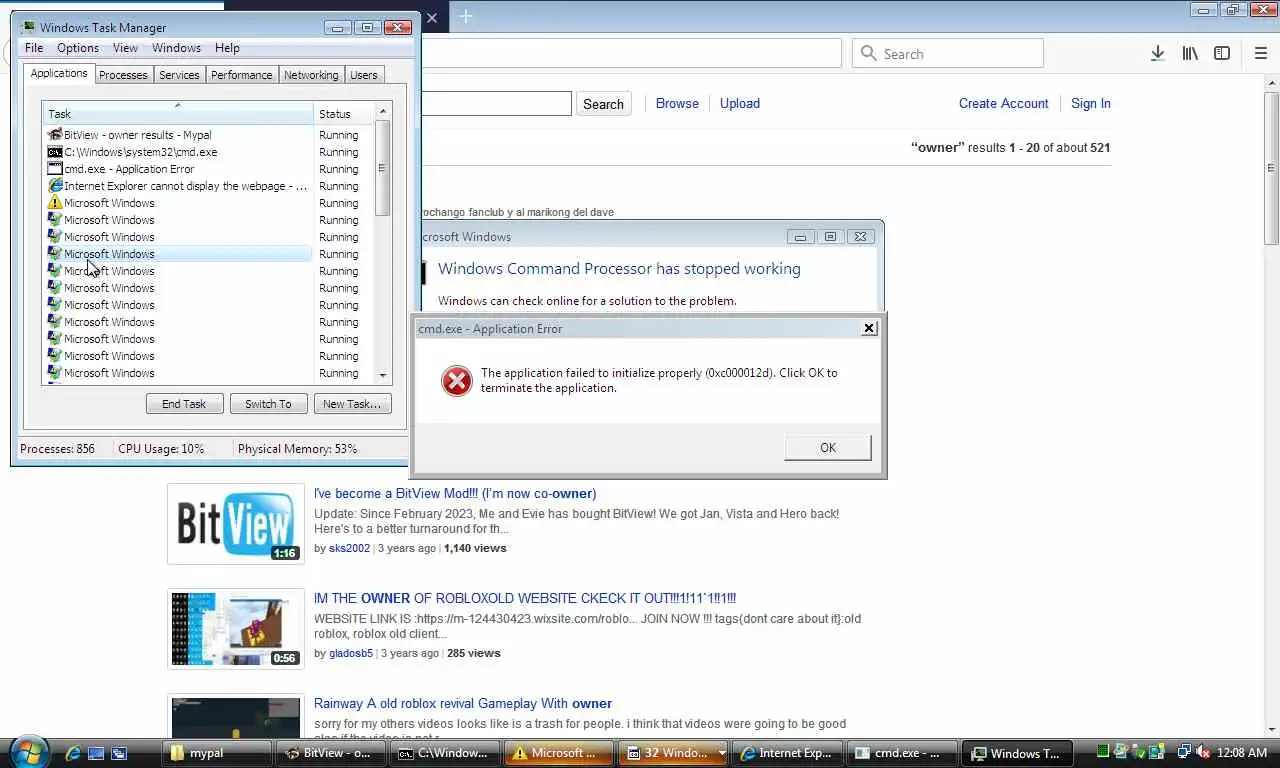Viewport: 1280px width, 768px height.
Task: Expand the grouped 32 Windows taskbar dropdown arrow
Action: (722, 753)
